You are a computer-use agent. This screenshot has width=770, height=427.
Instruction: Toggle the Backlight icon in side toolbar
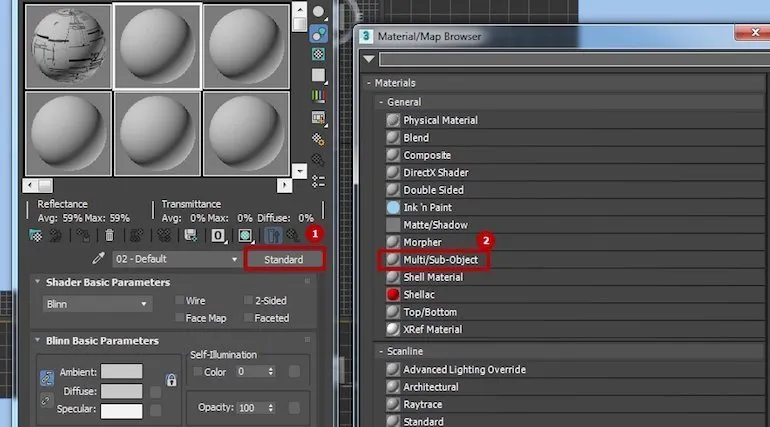click(x=319, y=32)
